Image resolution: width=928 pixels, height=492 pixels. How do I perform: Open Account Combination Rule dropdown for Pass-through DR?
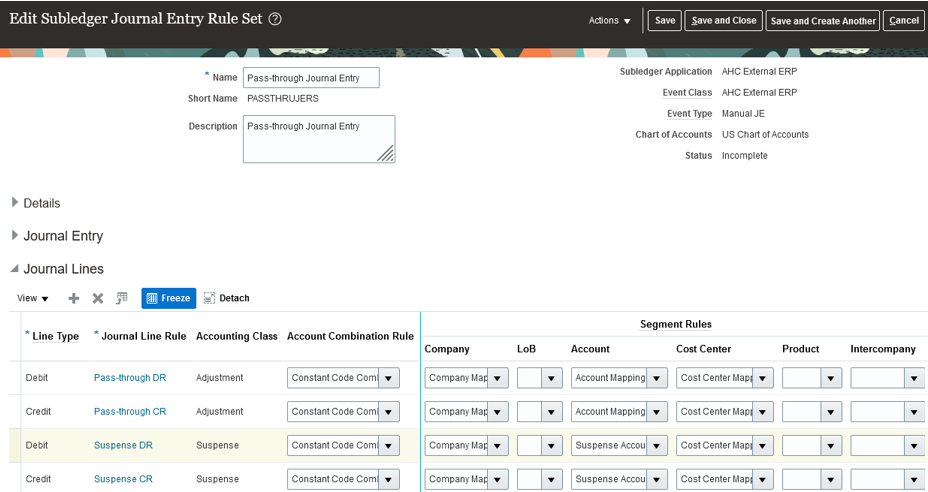(389, 378)
